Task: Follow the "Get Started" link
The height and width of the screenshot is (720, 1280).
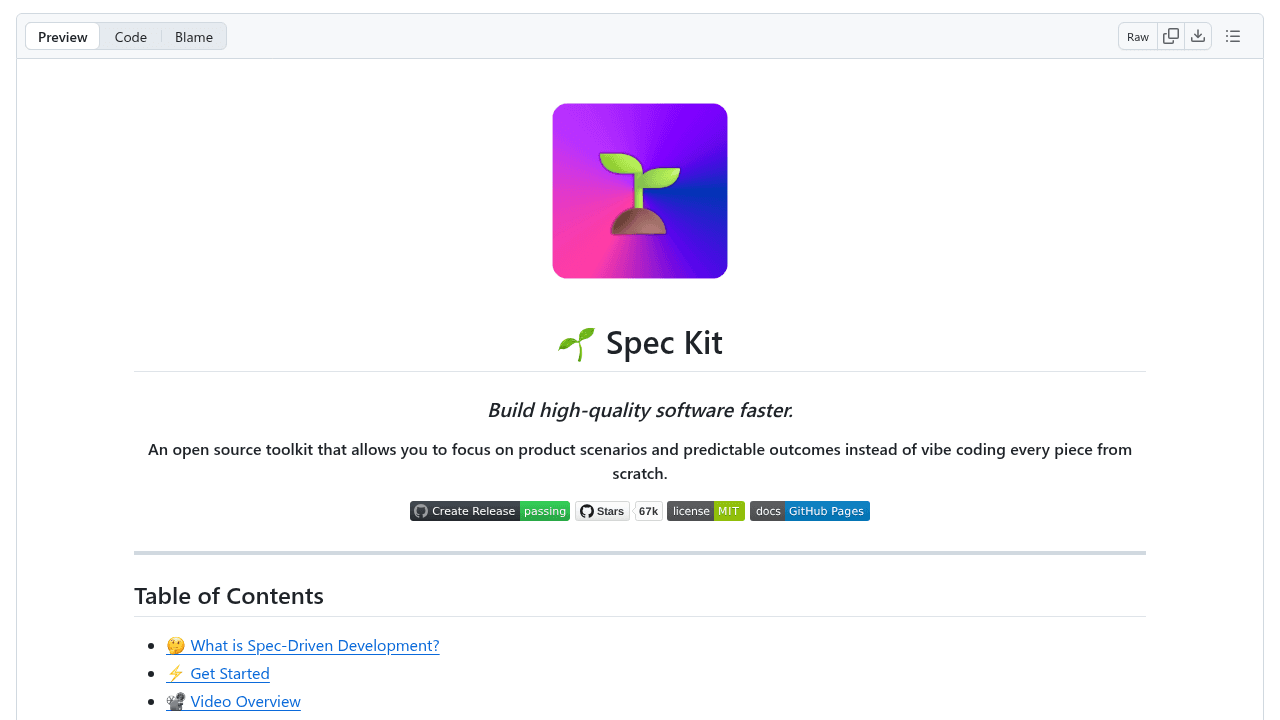Action: point(228,673)
